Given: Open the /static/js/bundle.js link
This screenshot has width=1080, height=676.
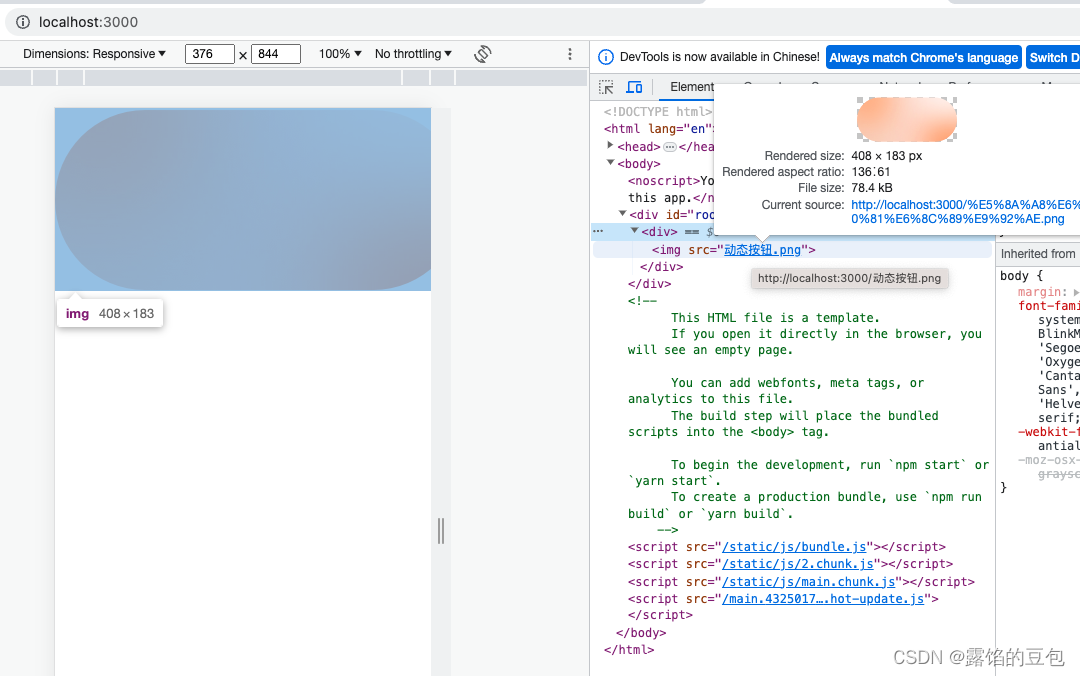Looking at the screenshot, I should [x=794, y=546].
